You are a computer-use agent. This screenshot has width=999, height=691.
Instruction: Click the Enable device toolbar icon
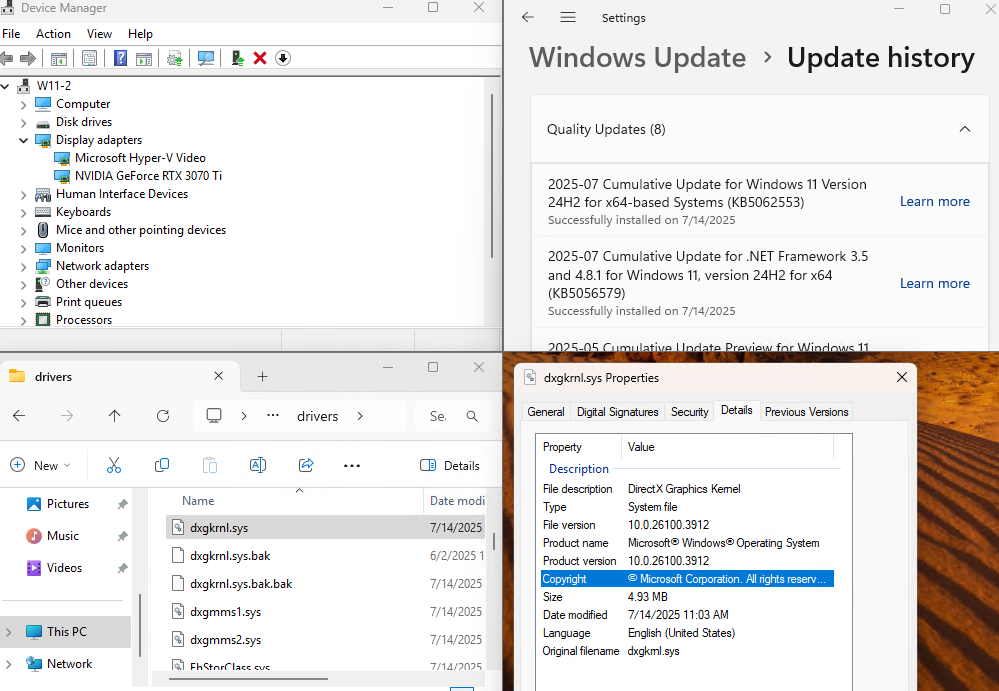[238, 59]
